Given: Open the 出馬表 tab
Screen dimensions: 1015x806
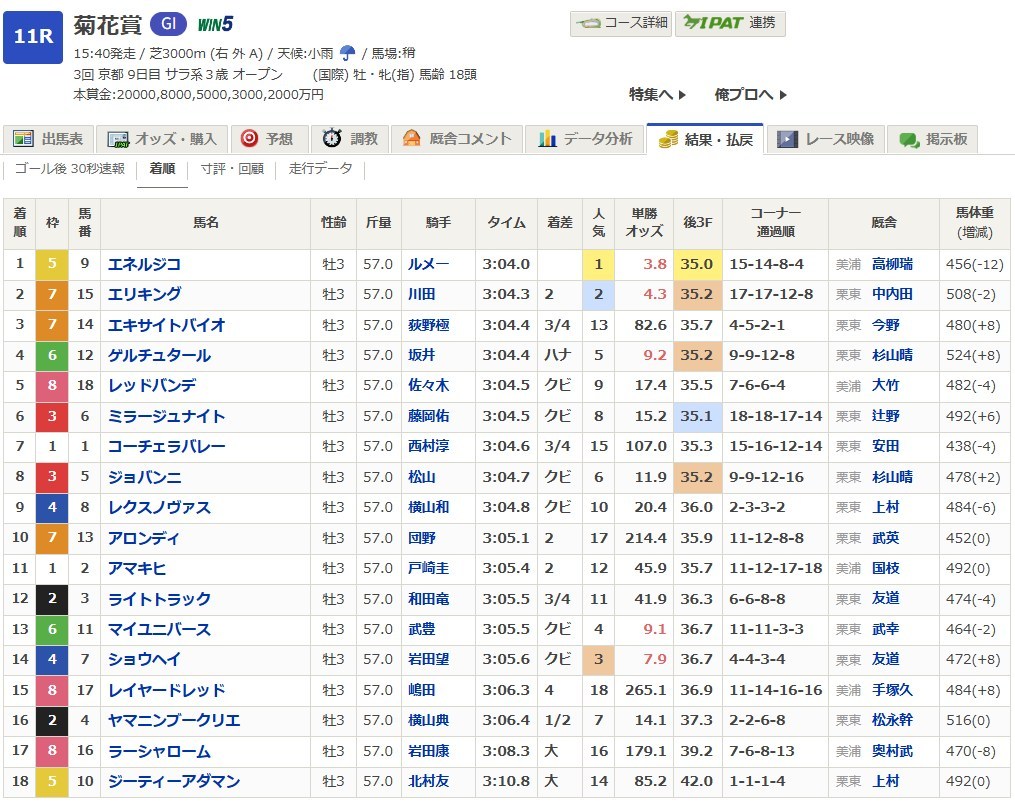Looking at the screenshot, I should click(51, 139).
